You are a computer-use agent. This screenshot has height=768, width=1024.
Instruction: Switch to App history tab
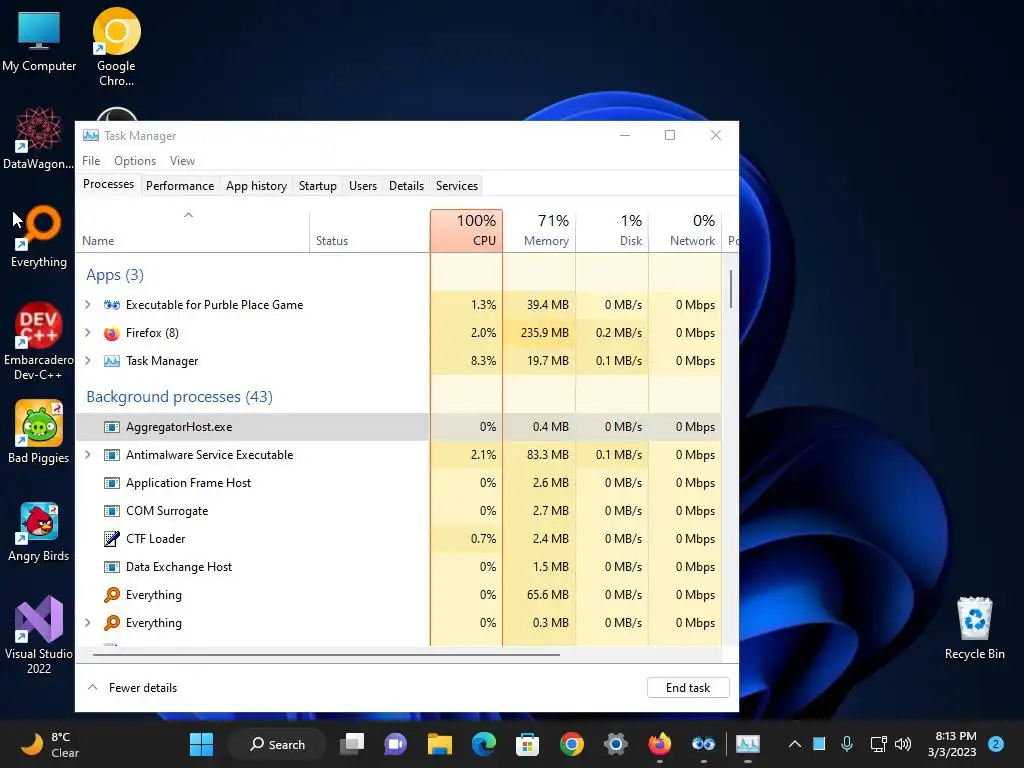pos(256,186)
